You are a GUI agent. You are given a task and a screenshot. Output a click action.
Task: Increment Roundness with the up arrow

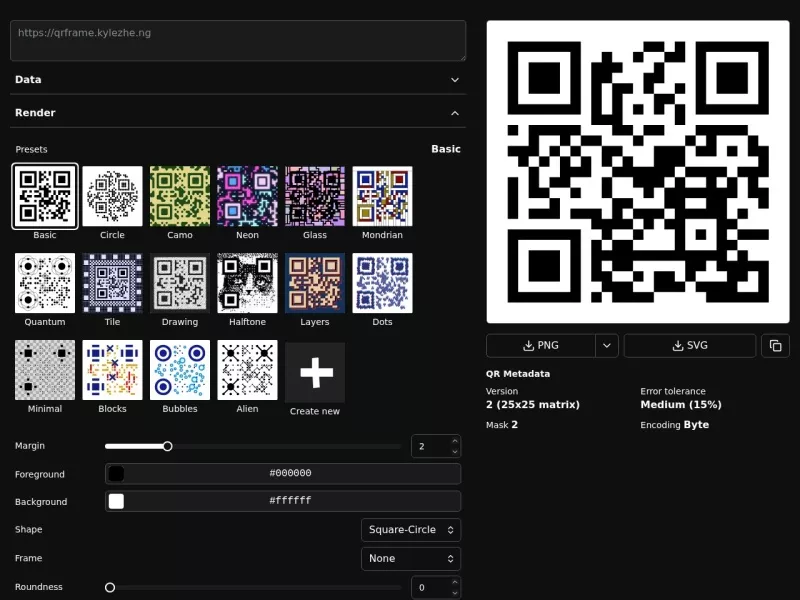pyautogui.click(x=455, y=582)
